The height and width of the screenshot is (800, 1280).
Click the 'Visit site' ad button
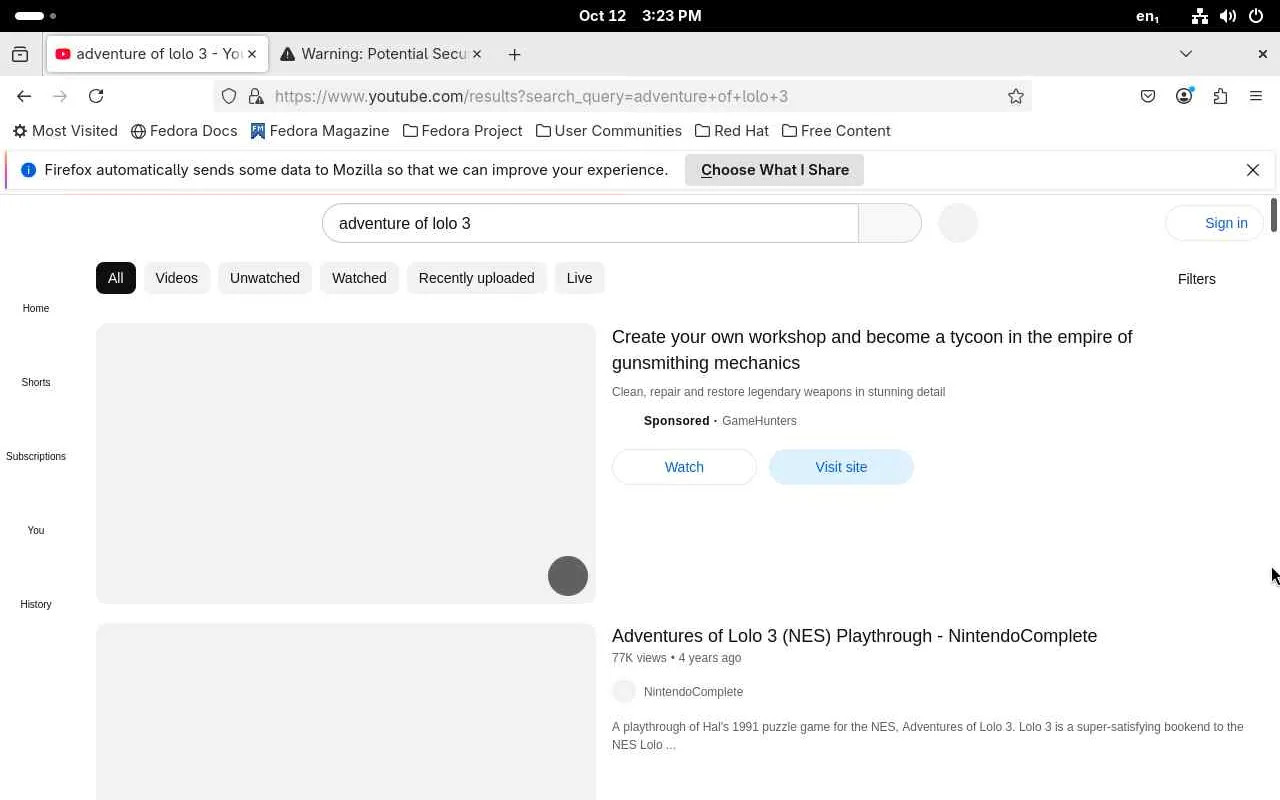point(841,467)
